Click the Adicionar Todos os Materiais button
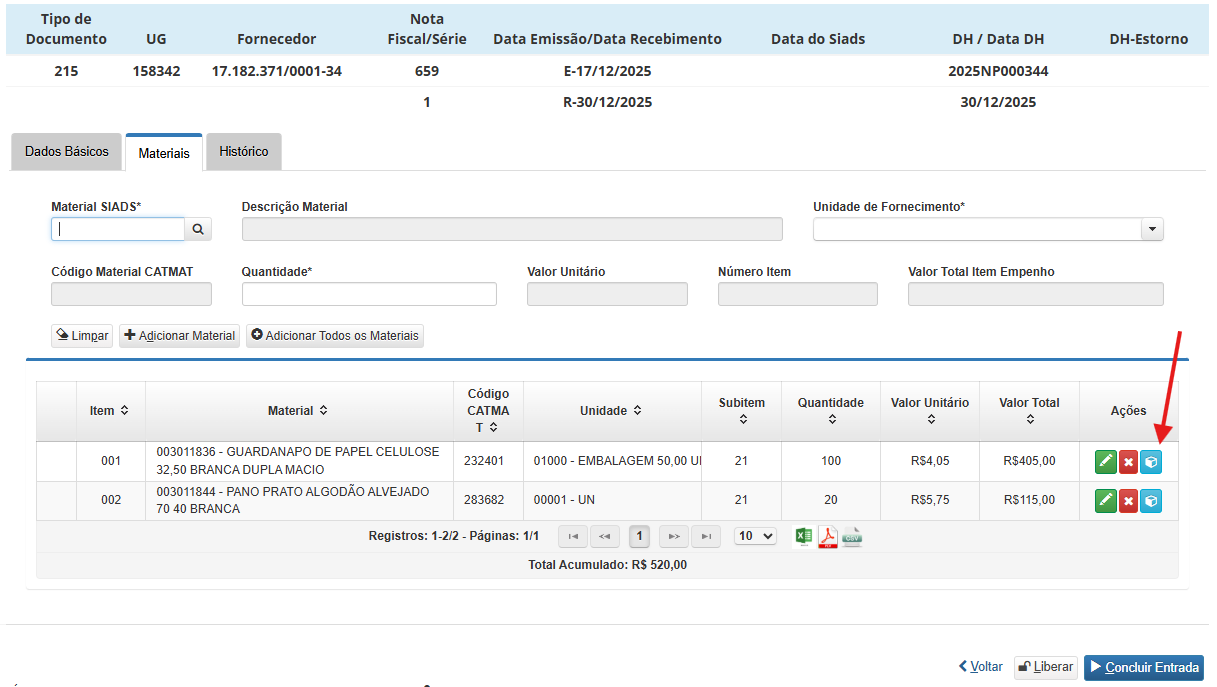The height and width of the screenshot is (687, 1217). [x=335, y=336]
